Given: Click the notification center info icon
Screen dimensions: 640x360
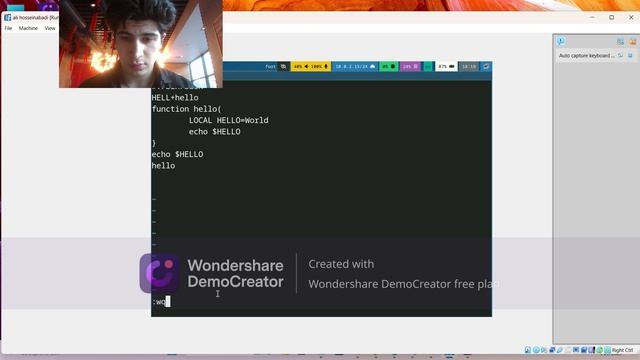Looking at the screenshot, I should pyautogui.click(x=561, y=41).
